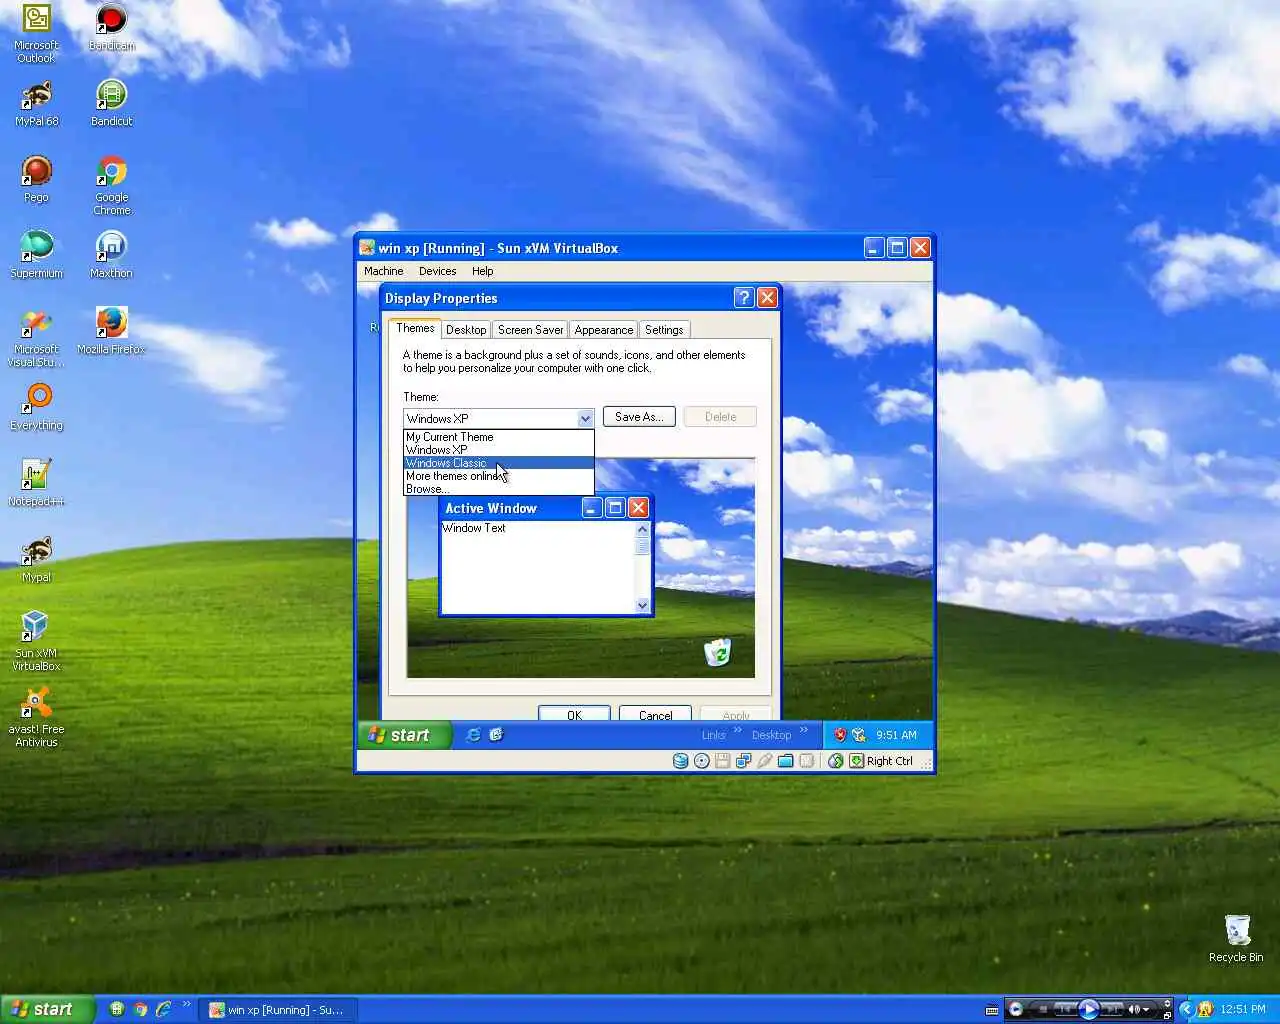Open the VirtualBox Machine menu

(383, 271)
